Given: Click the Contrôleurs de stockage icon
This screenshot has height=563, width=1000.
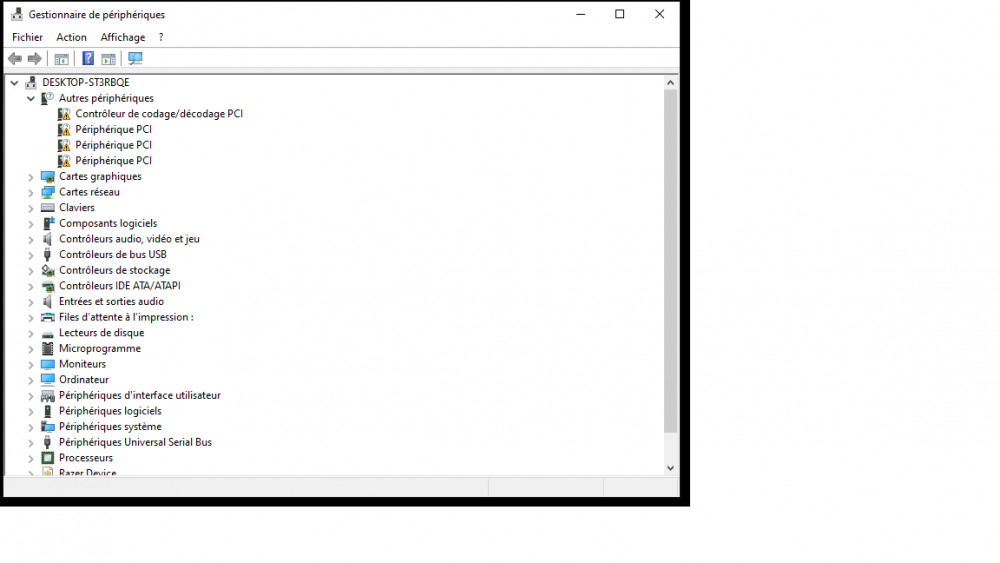Looking at the screenshot, I should click(x=47, y=270).
